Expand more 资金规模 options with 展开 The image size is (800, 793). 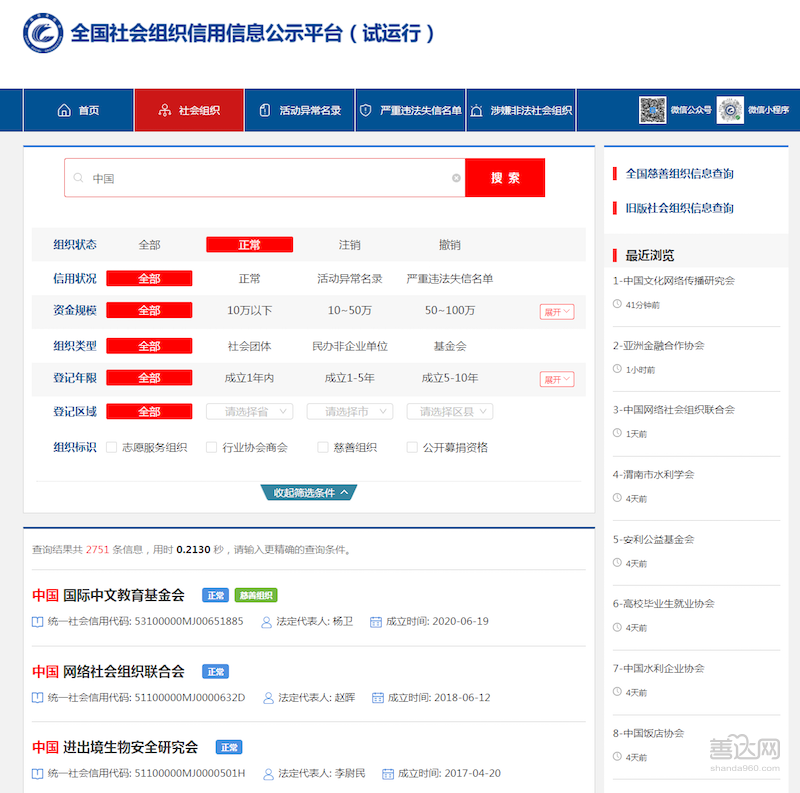pyautogui.click(x=557, y=311)
